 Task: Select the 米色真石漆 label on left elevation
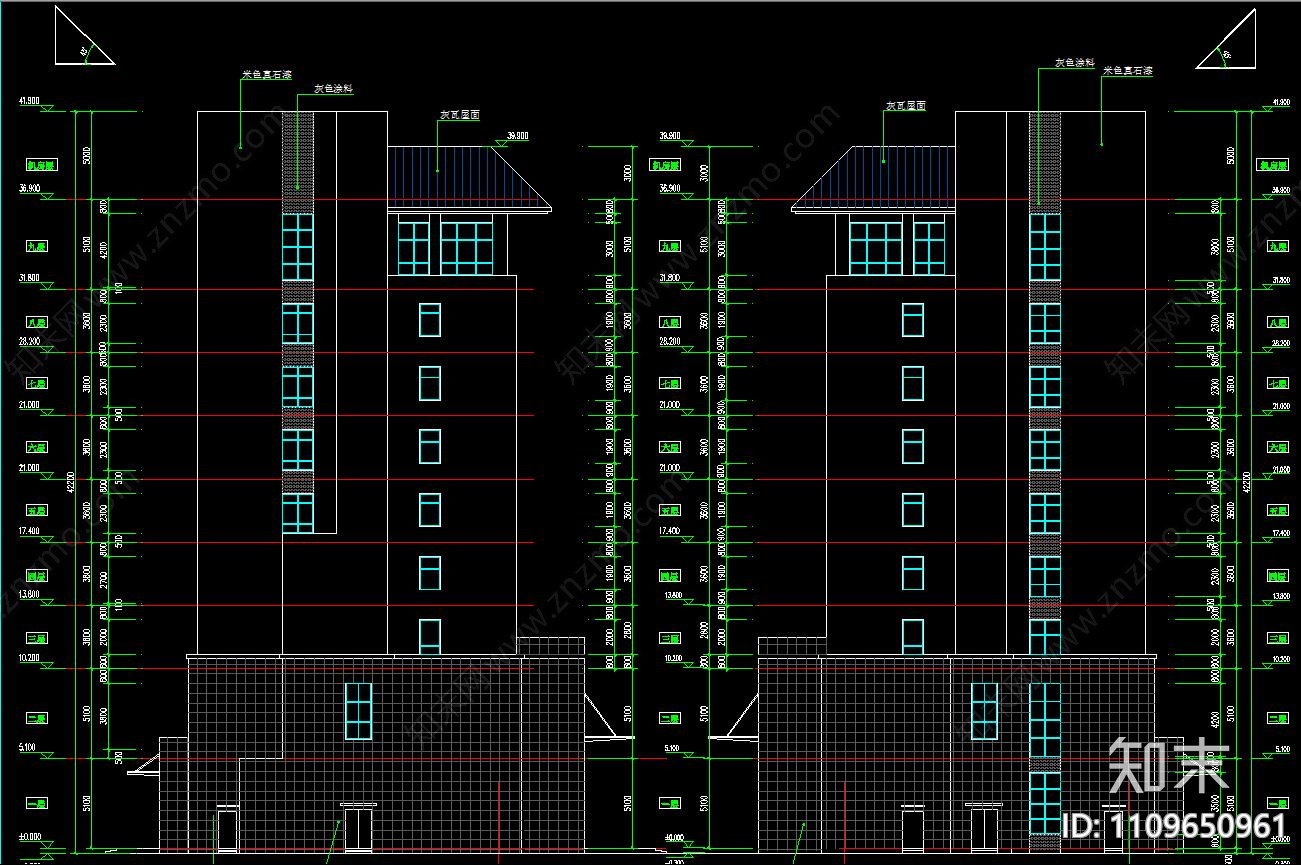[x=265, y=74]
